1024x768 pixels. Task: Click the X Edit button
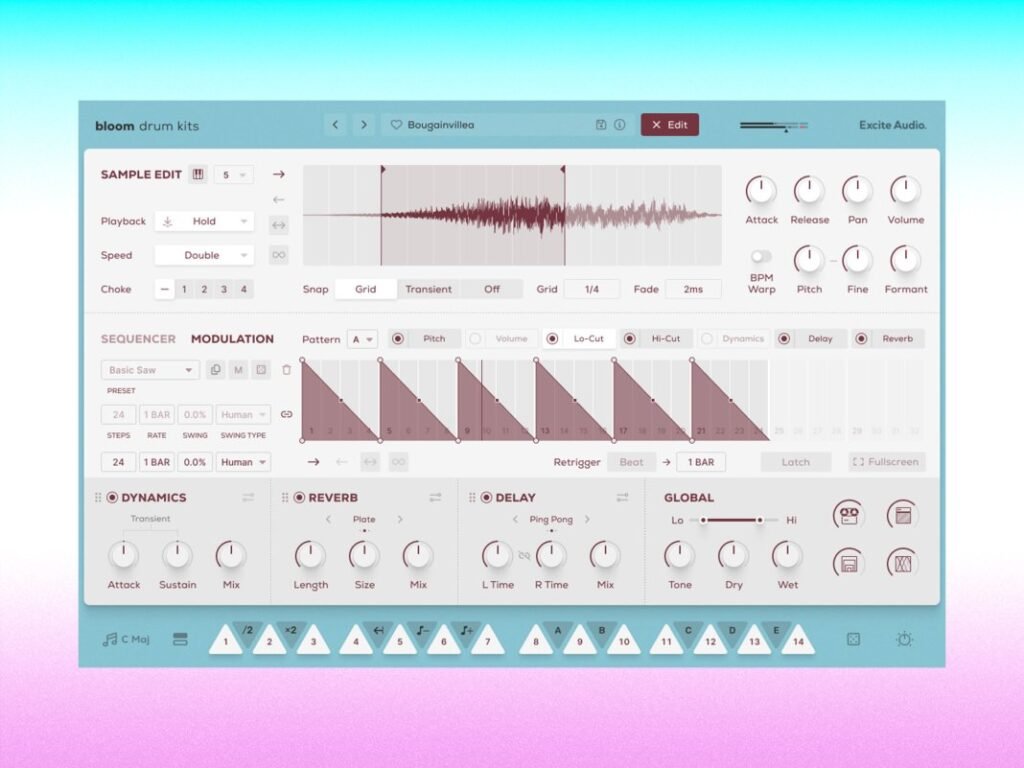click(x=669, y=124)
